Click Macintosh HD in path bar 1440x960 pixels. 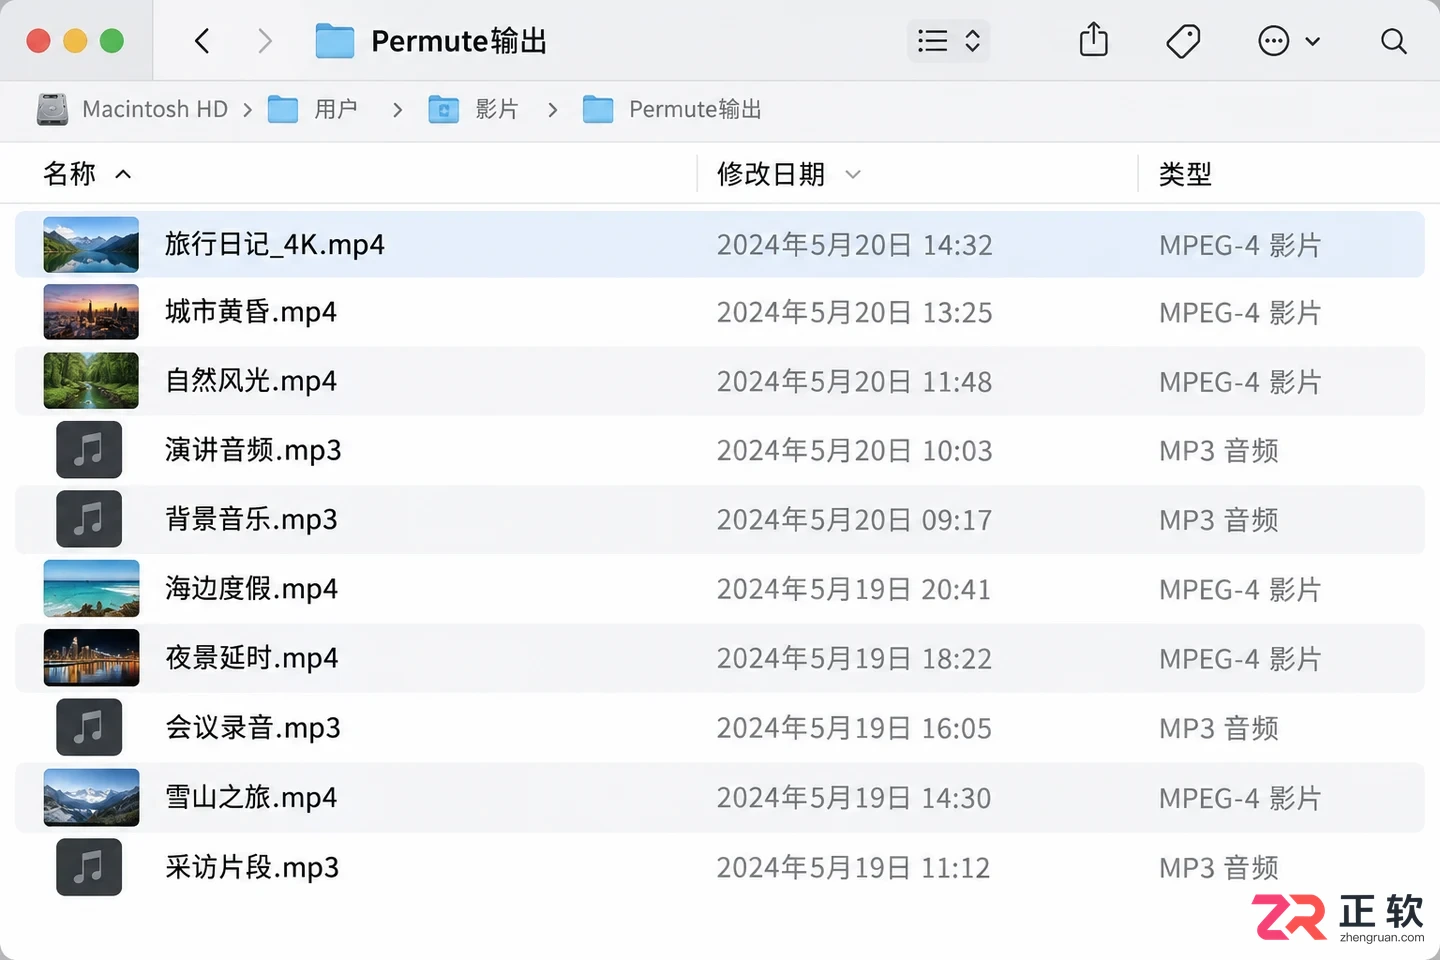(x=133, y=109)
